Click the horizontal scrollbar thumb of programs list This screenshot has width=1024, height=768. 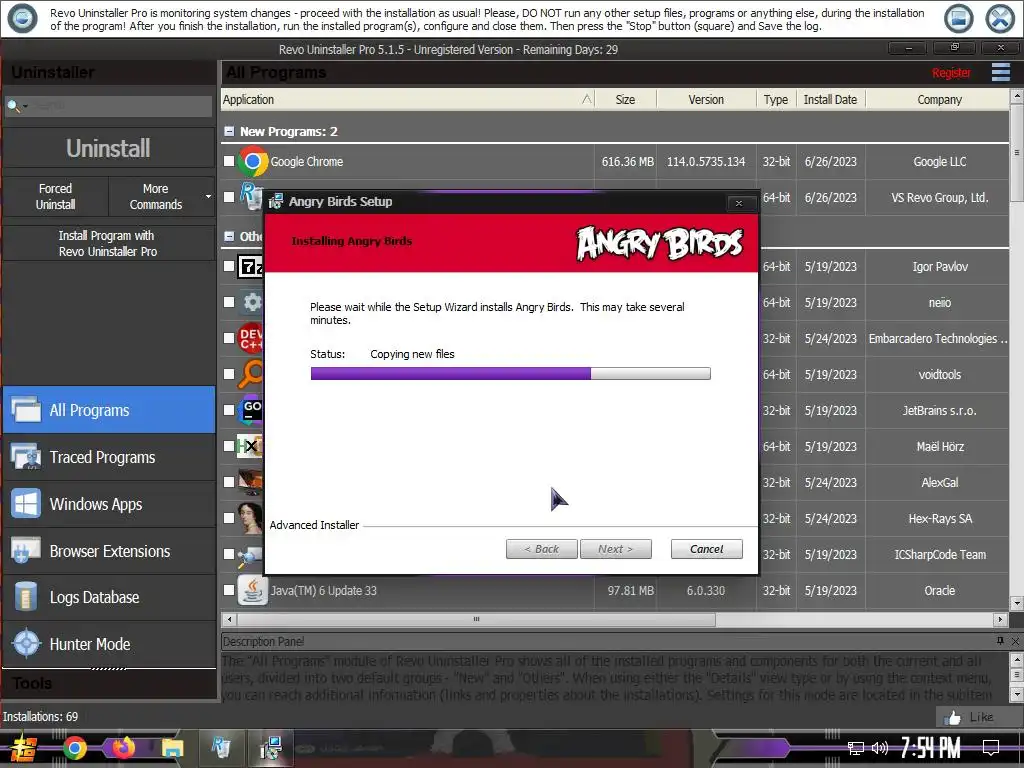476,619
